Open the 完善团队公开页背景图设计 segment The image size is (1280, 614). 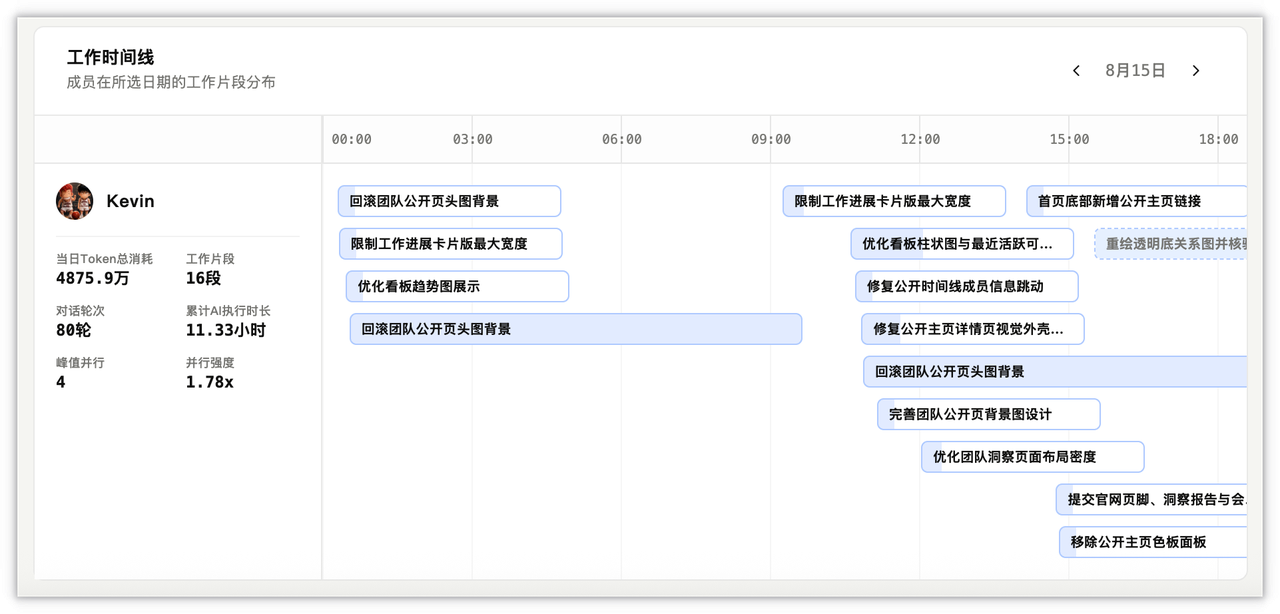tap(989, 414)
